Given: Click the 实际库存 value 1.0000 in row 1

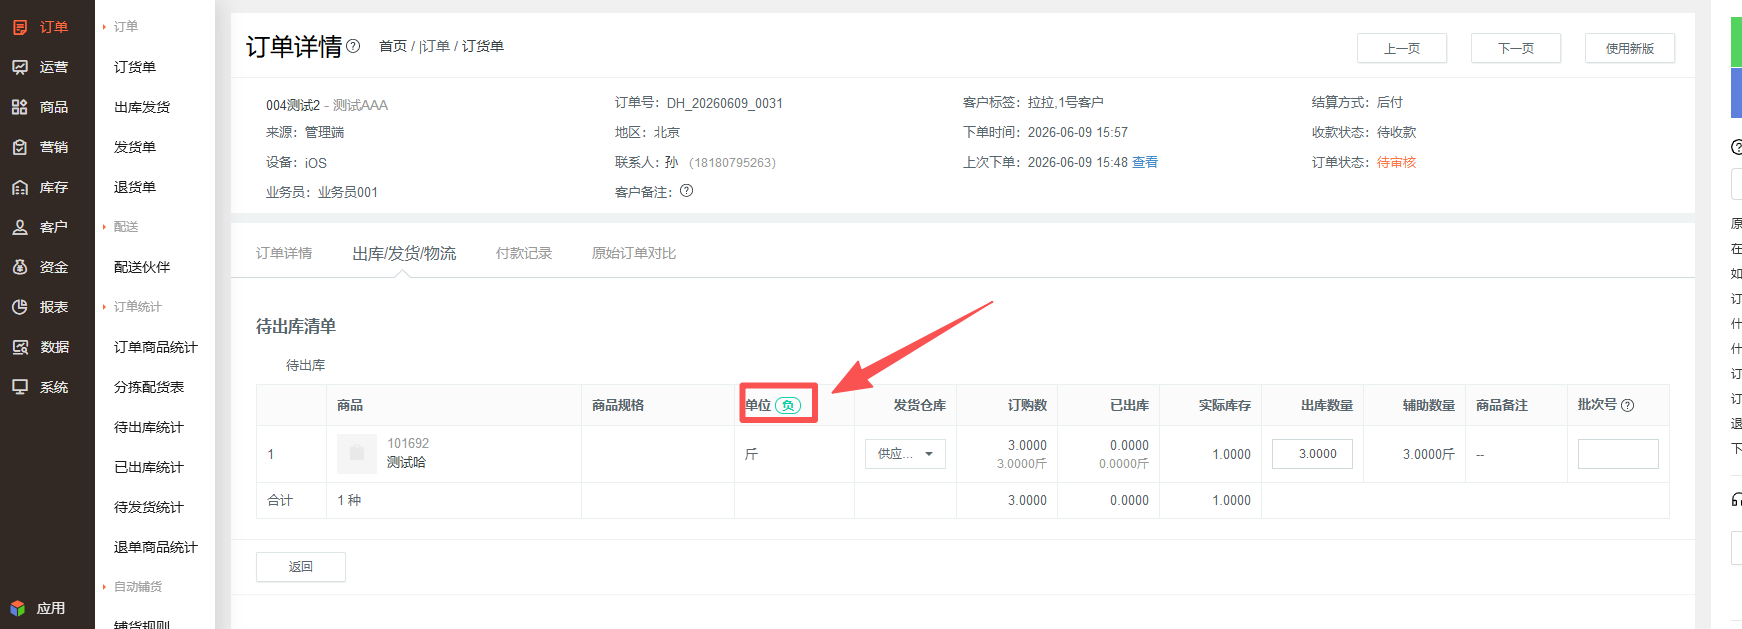Looking at the screenshot, I should [x=1231, y=454].
